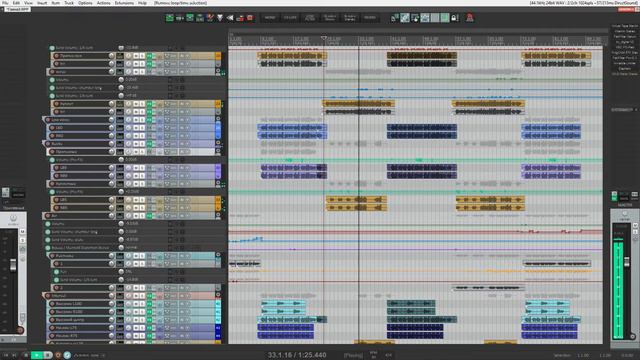This screenshot has width=640, height=360.
Task: Click the last red icon in the left toolbar group
Action: pyautogui.click(x=250, y=18)
